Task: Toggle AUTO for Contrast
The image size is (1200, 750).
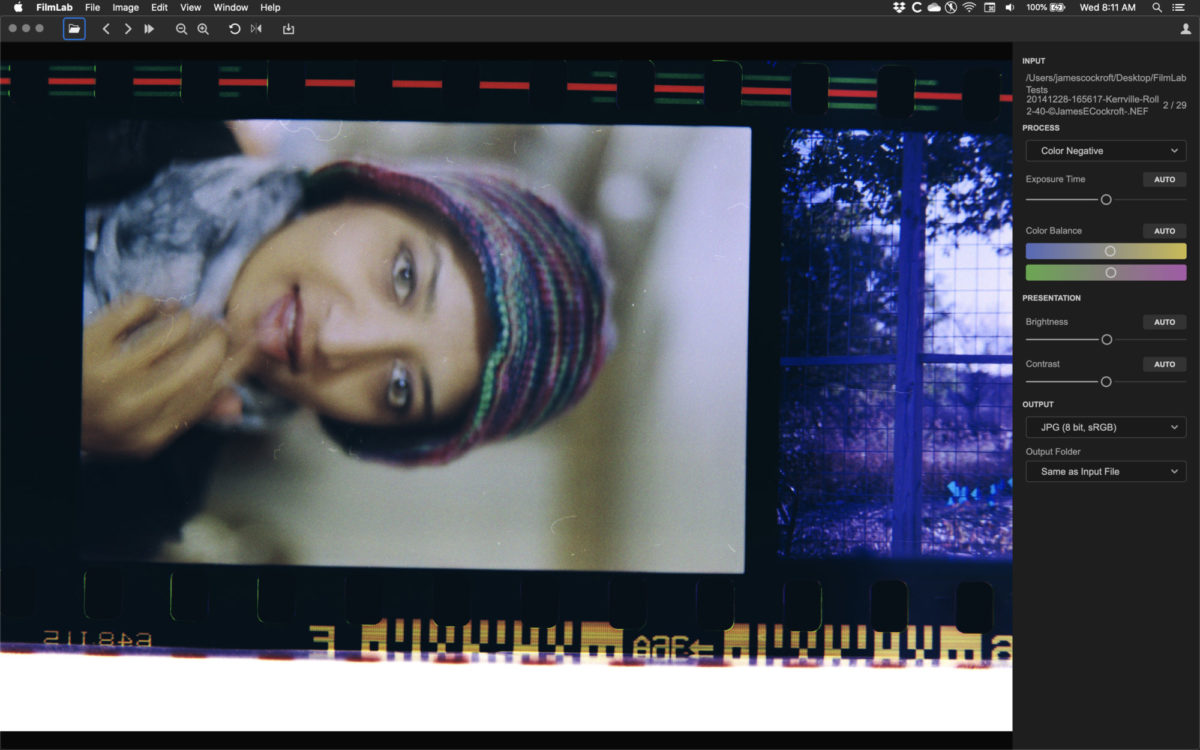Action: tap(1164, 364)
